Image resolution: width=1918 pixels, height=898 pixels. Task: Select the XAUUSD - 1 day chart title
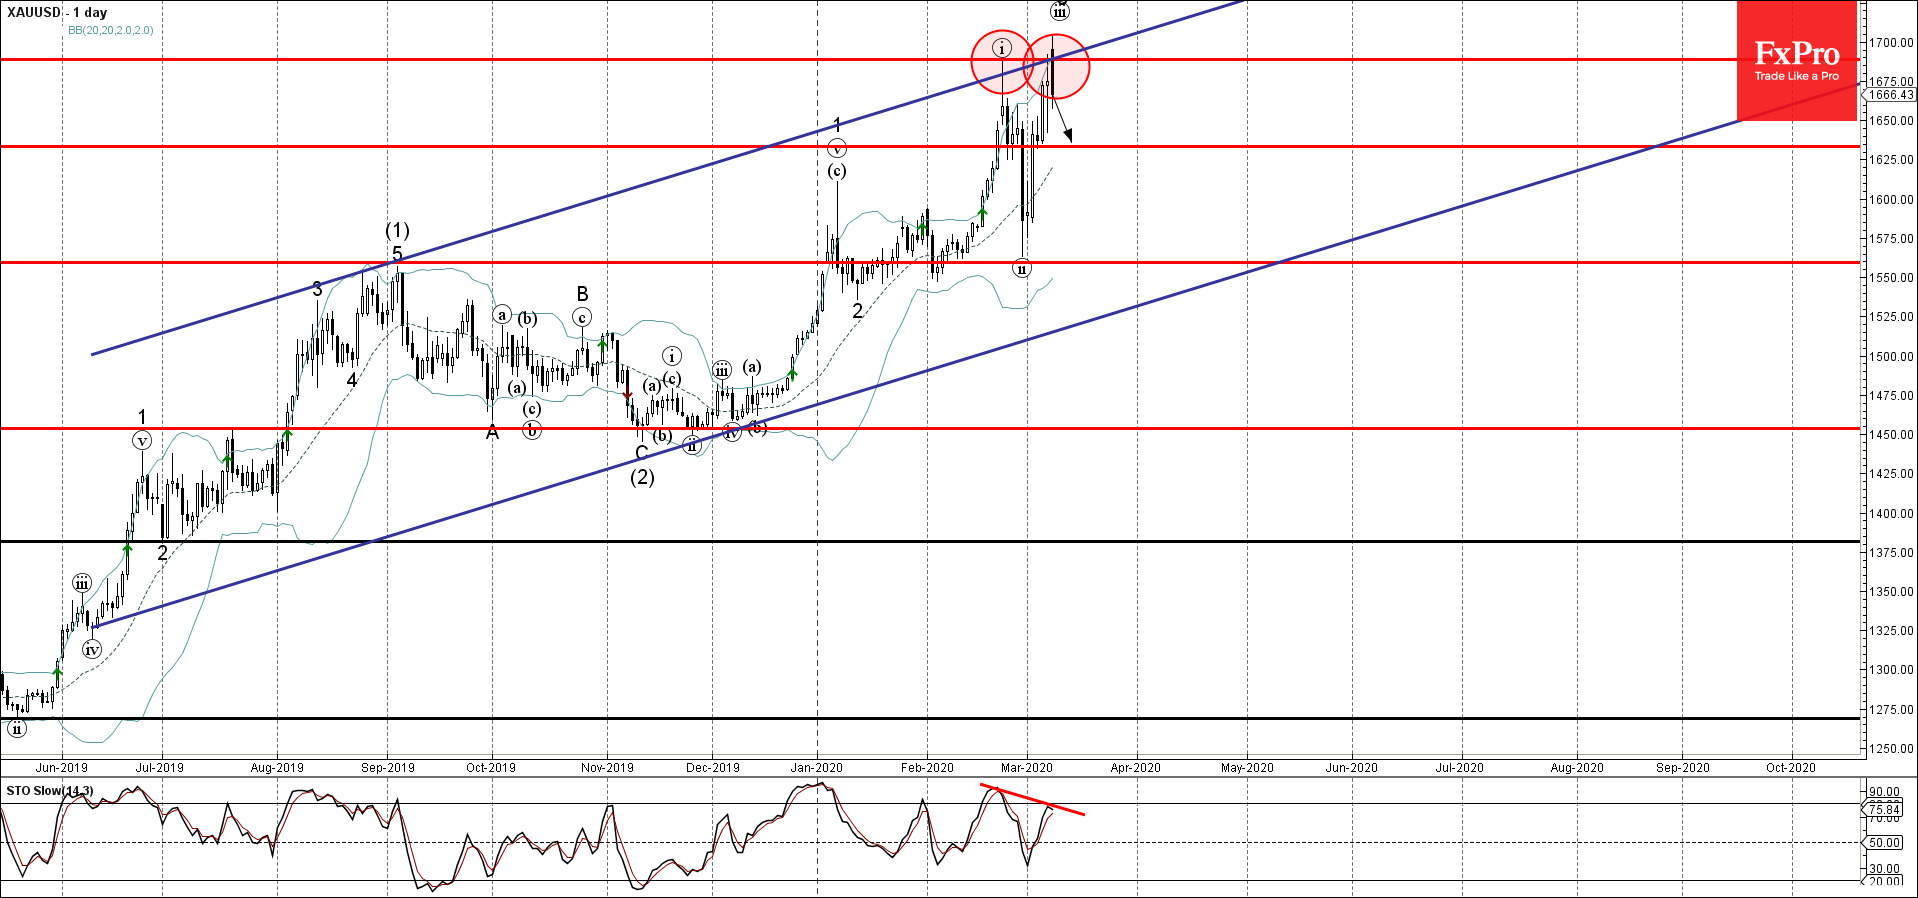57,13
